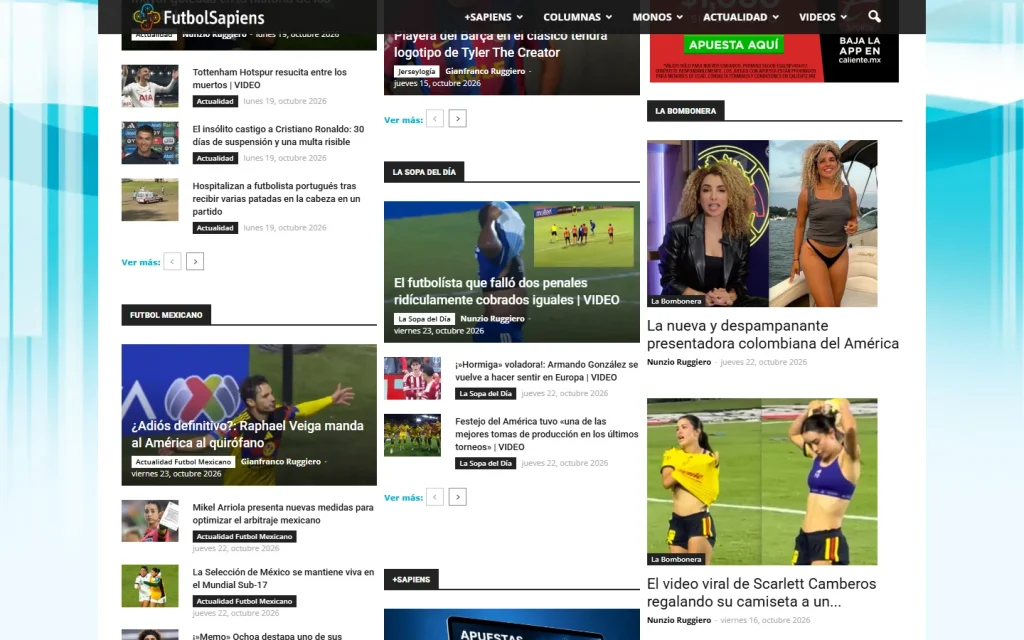The image size is (1024, 640).
Task: Open Scarlett Camberos video viral article
Action: click(761, 592)
